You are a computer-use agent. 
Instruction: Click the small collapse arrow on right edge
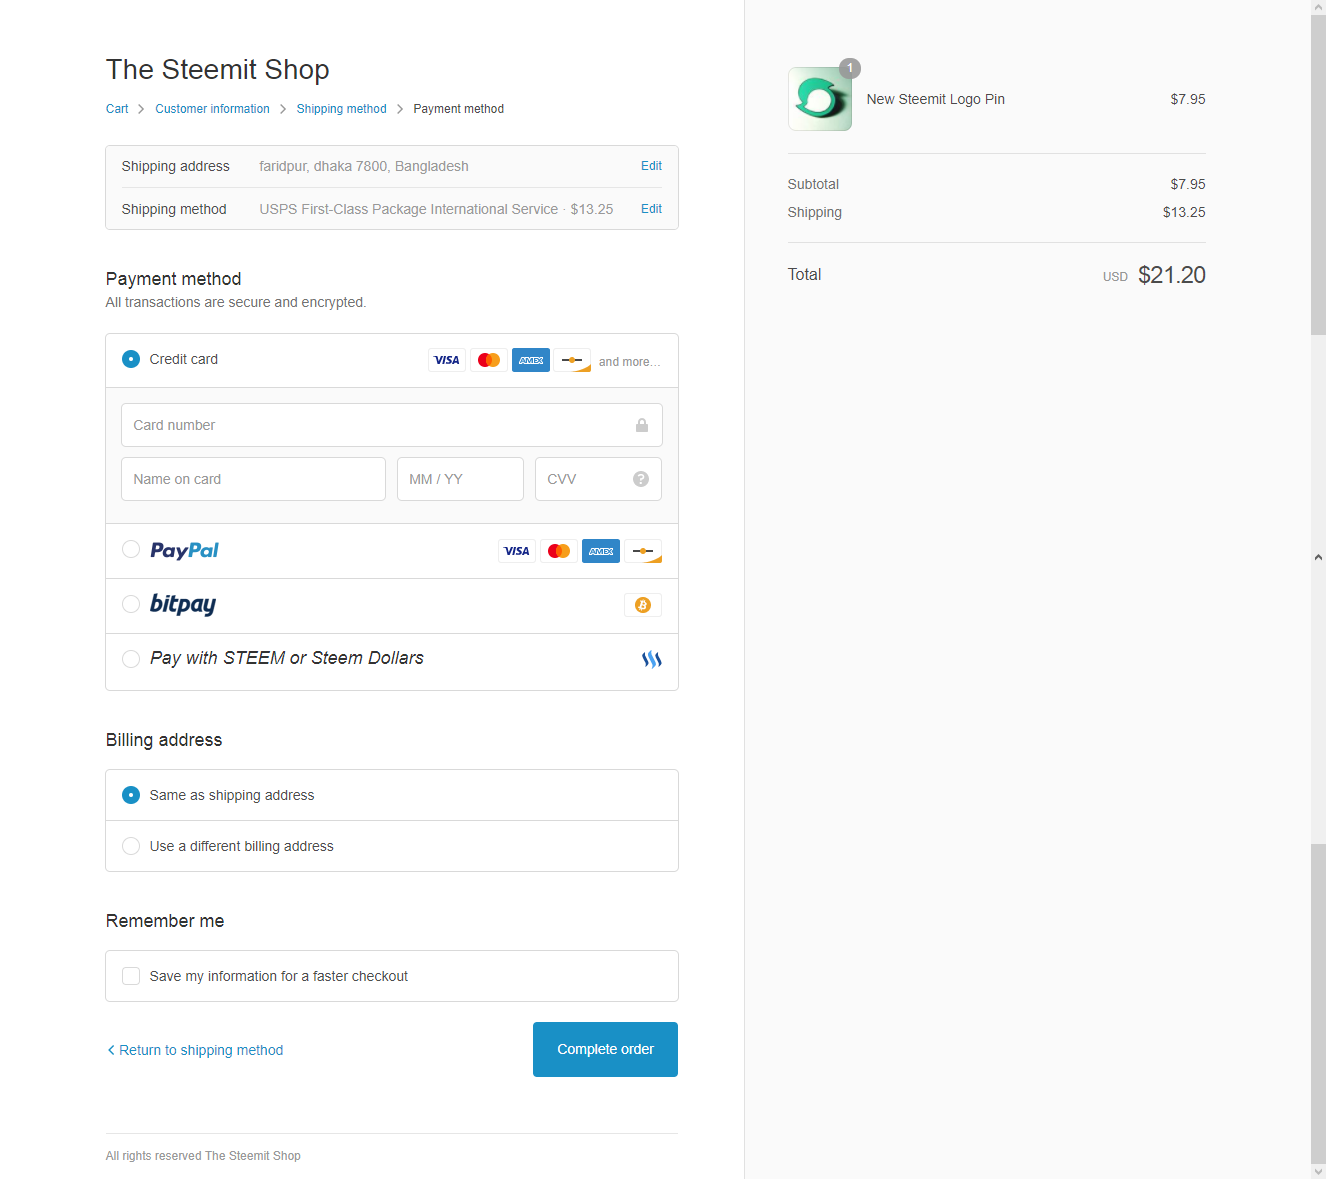(x=1318, y=557)
